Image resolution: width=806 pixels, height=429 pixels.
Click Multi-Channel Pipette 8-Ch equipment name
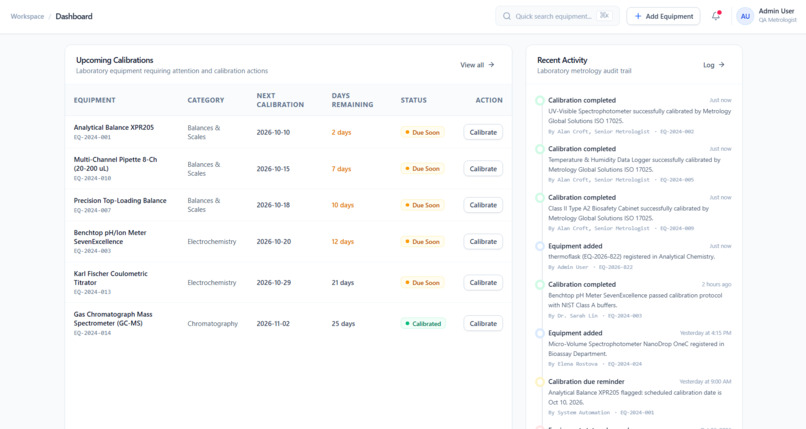coord(115,164)
